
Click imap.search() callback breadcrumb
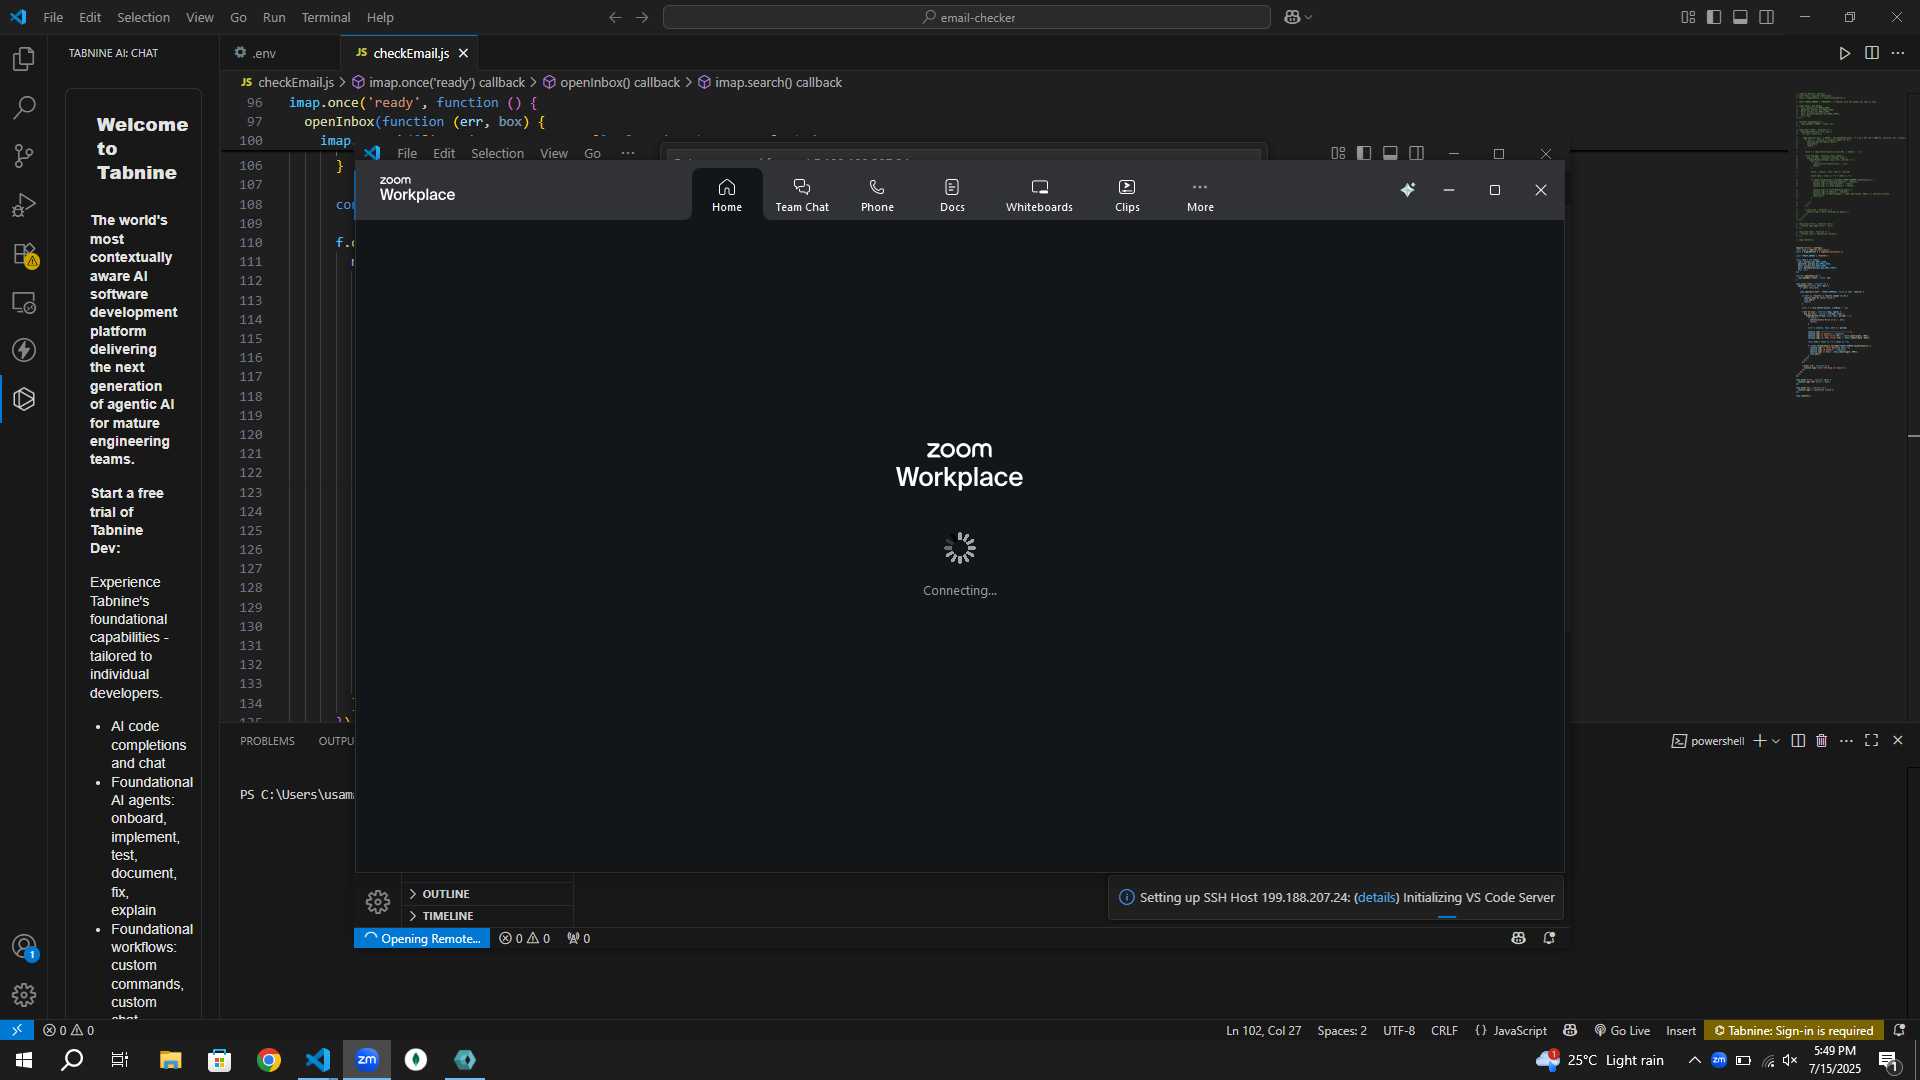770,83
